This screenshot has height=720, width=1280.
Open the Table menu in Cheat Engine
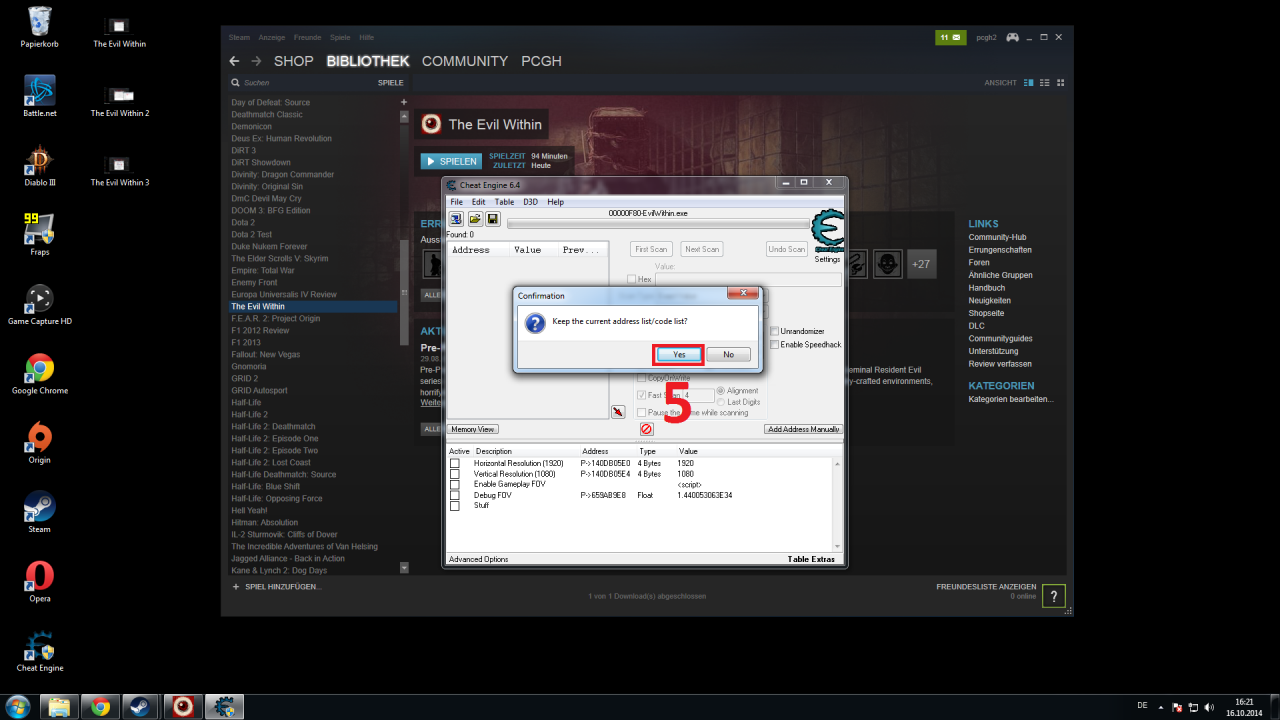[x=504, y=202]
